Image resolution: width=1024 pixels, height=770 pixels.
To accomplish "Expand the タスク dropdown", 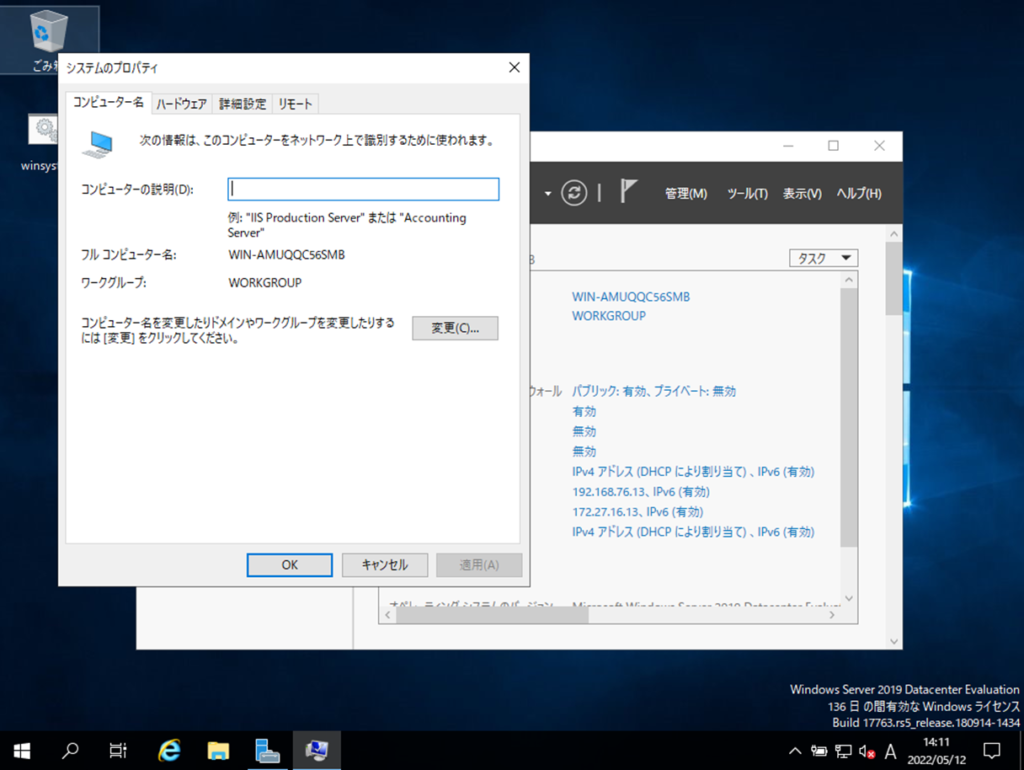I will tap(823, 258).
